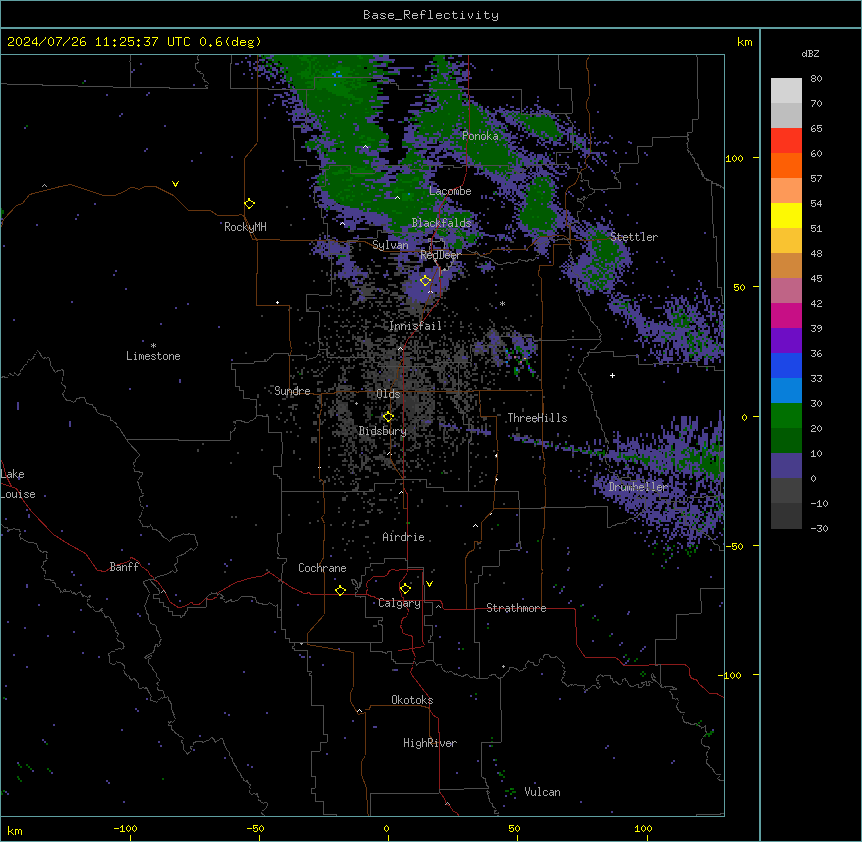Click the Base_Reflectivity title
This screenshot has width=862, height=842.
point(431,15)
